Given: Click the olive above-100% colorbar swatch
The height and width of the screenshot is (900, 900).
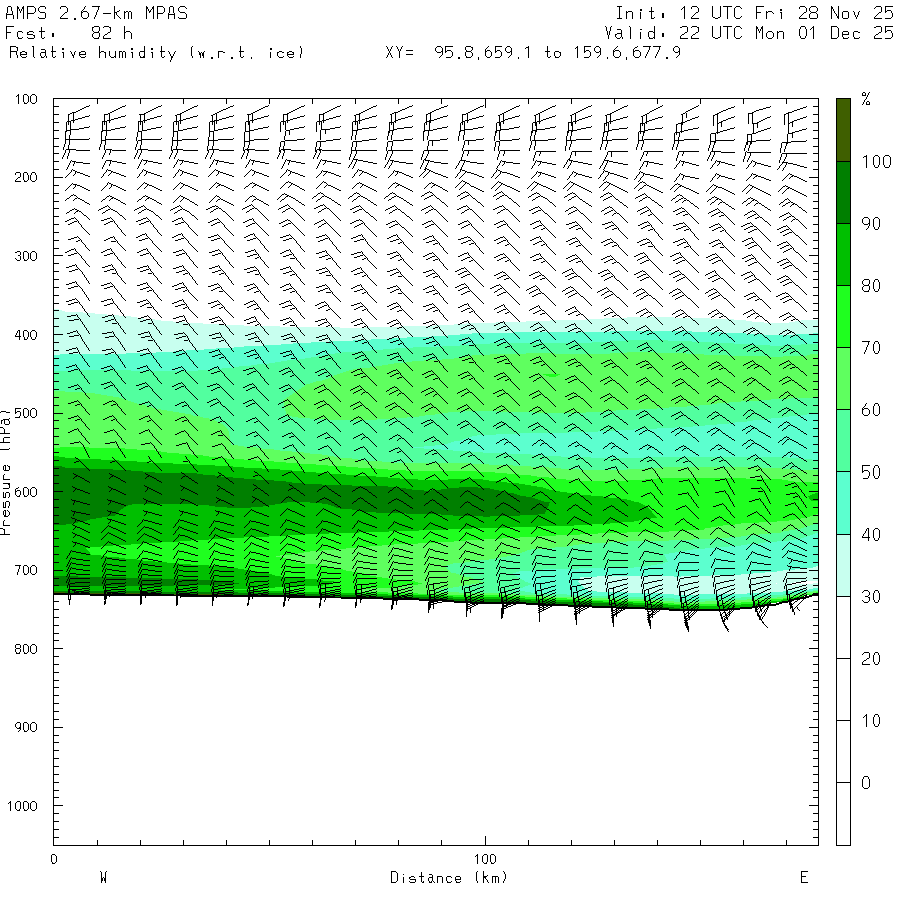Looking at the screenshot, I should pyautogui.click(x=843, y=130).
